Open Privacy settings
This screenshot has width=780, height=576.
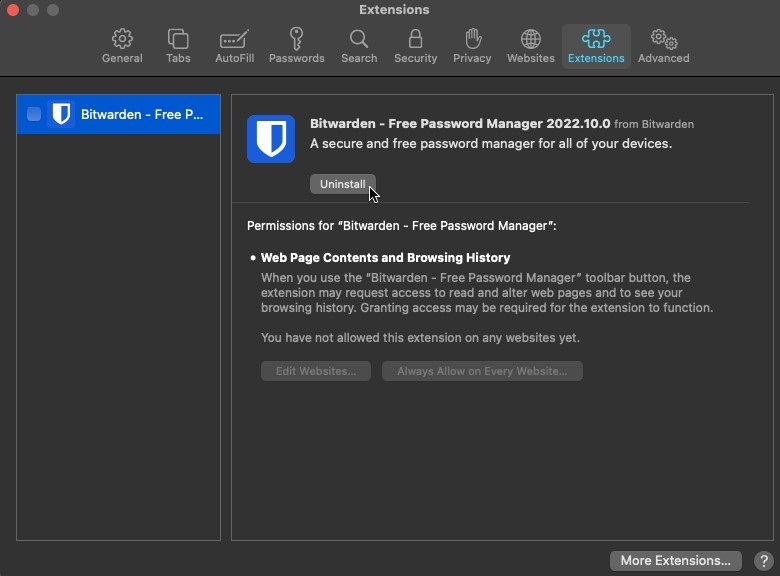click(472, 46)
